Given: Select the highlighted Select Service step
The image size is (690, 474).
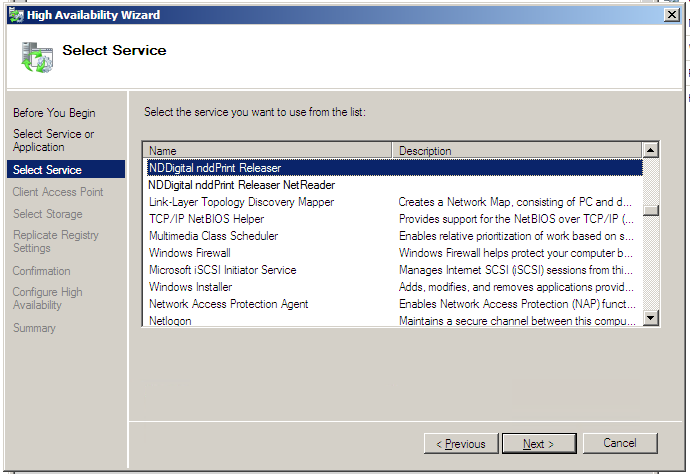Looking at the screenshot, I should point(47,170).
